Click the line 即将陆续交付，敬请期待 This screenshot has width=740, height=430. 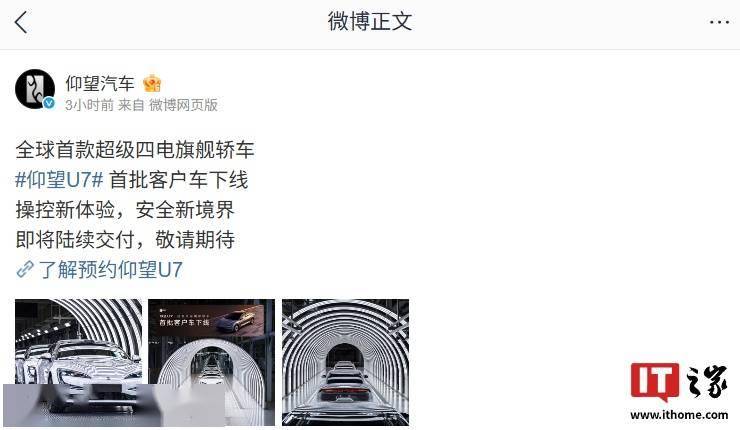coord(125,240)
